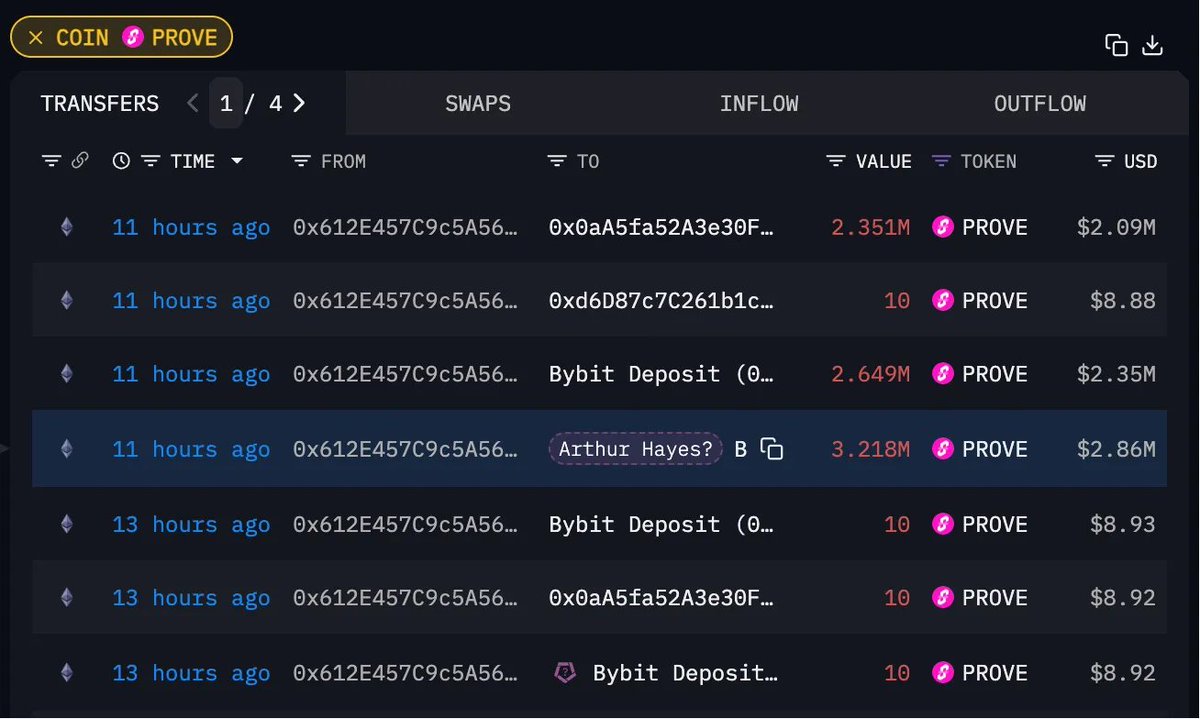Open the SWAPS tab
Viewport: 1200px width, 719px height.
point(478,103)
